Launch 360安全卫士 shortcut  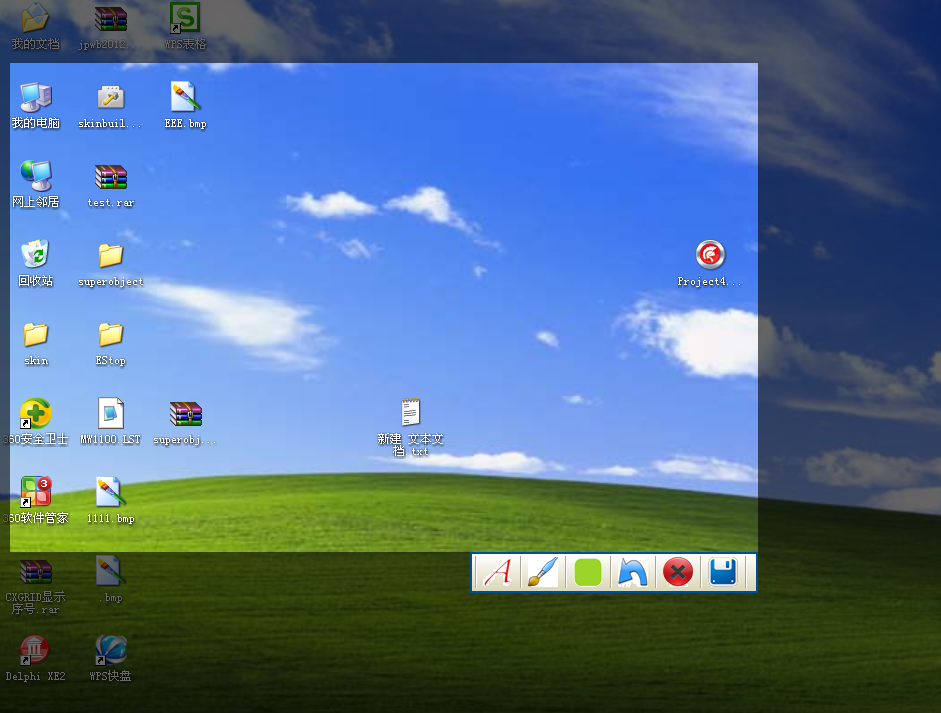(x=36, y=422)
